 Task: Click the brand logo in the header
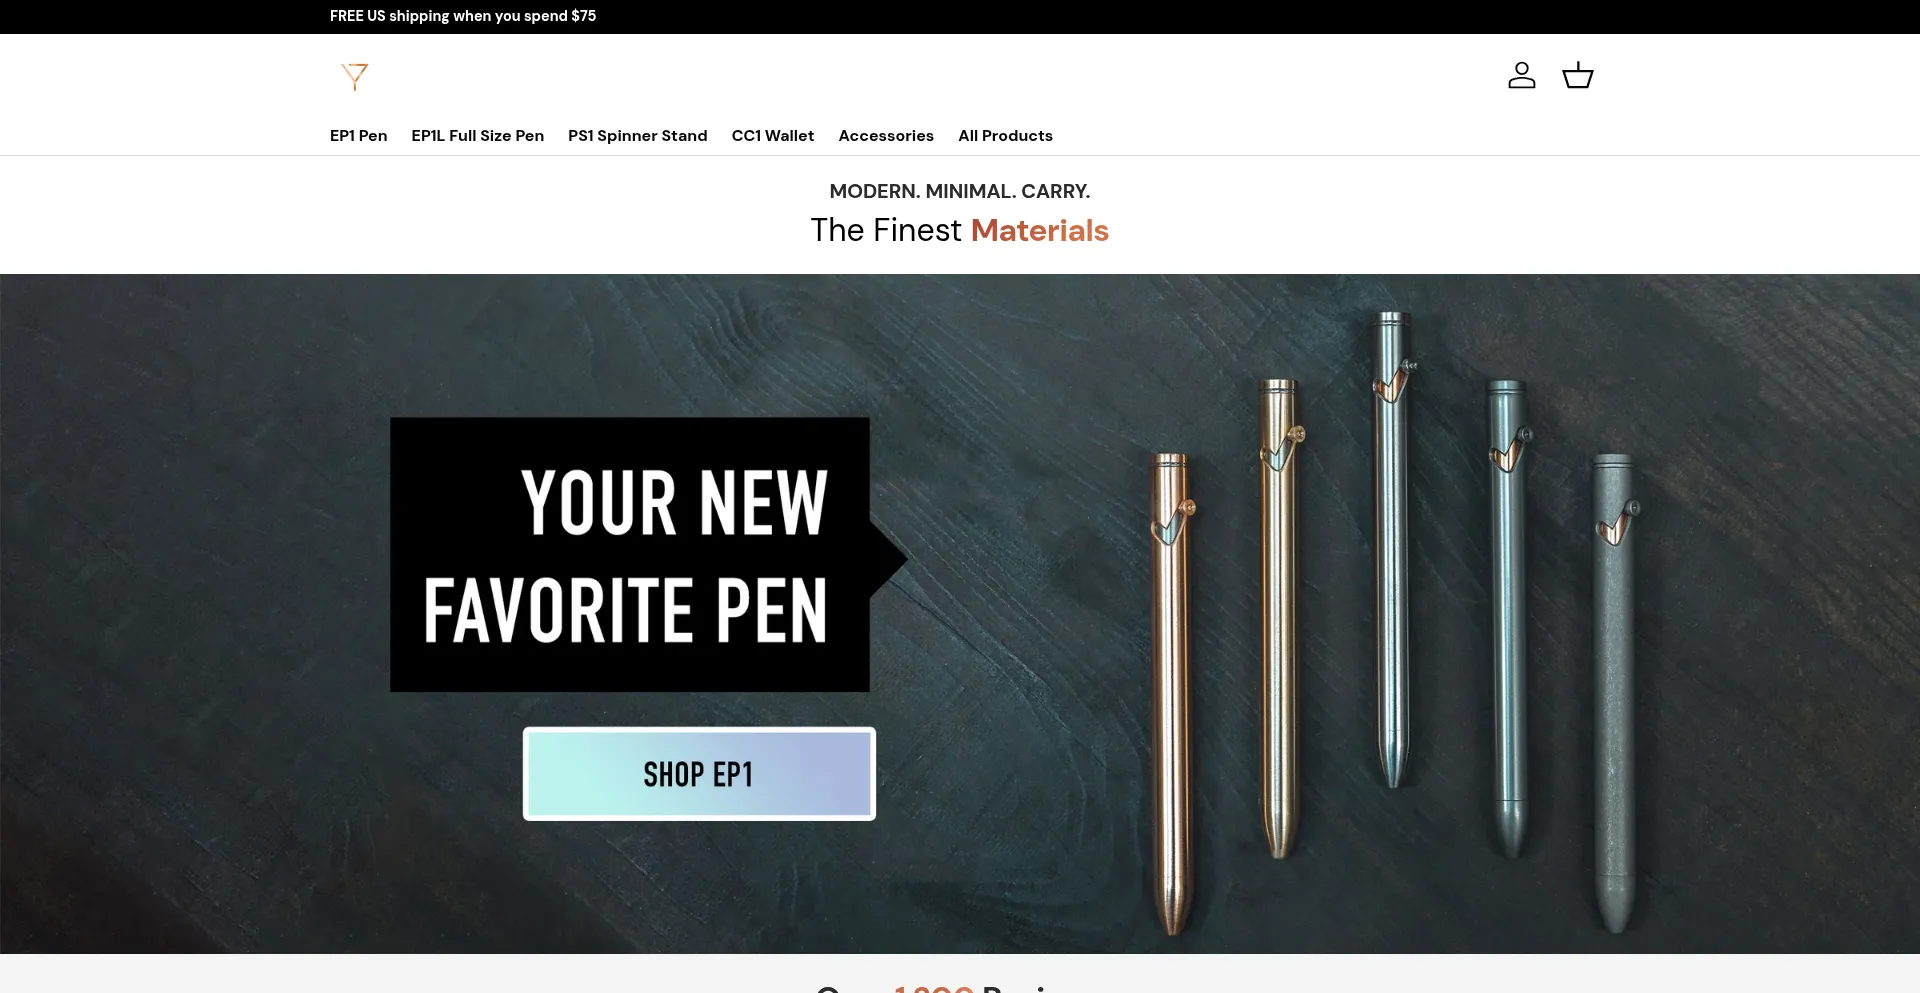pyautogui.click(x=355, y=76)
